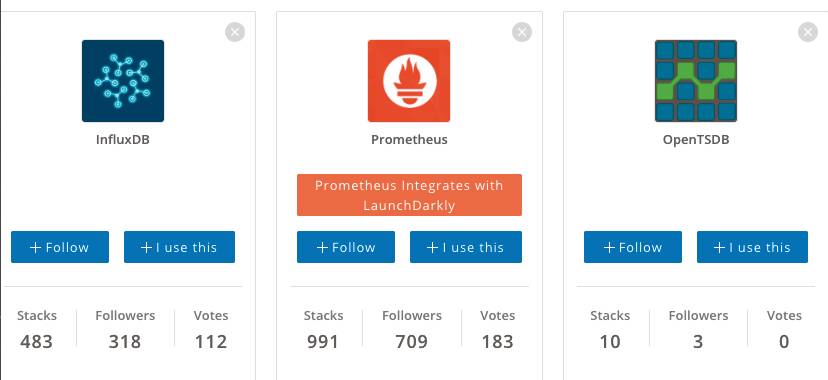View Prometheus 183 votes count
Viewport: 828px width, 380px height.
(497, 342)
